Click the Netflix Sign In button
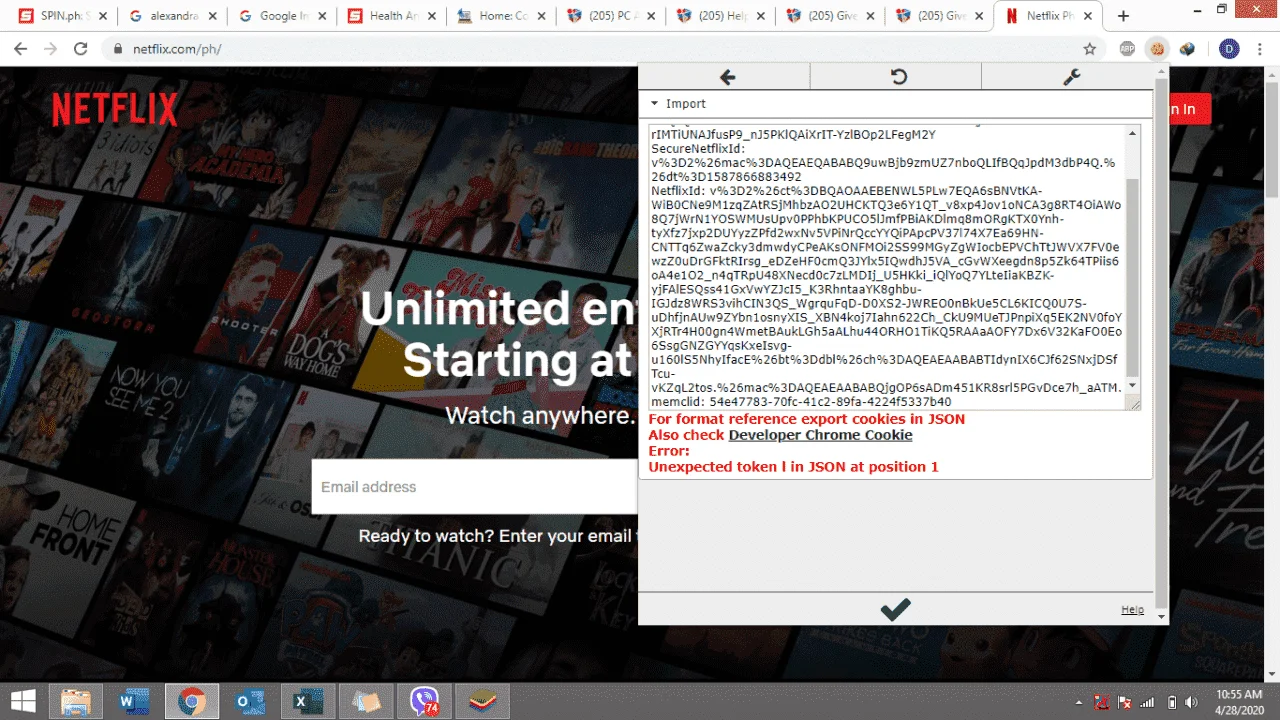 (1190, 109)
